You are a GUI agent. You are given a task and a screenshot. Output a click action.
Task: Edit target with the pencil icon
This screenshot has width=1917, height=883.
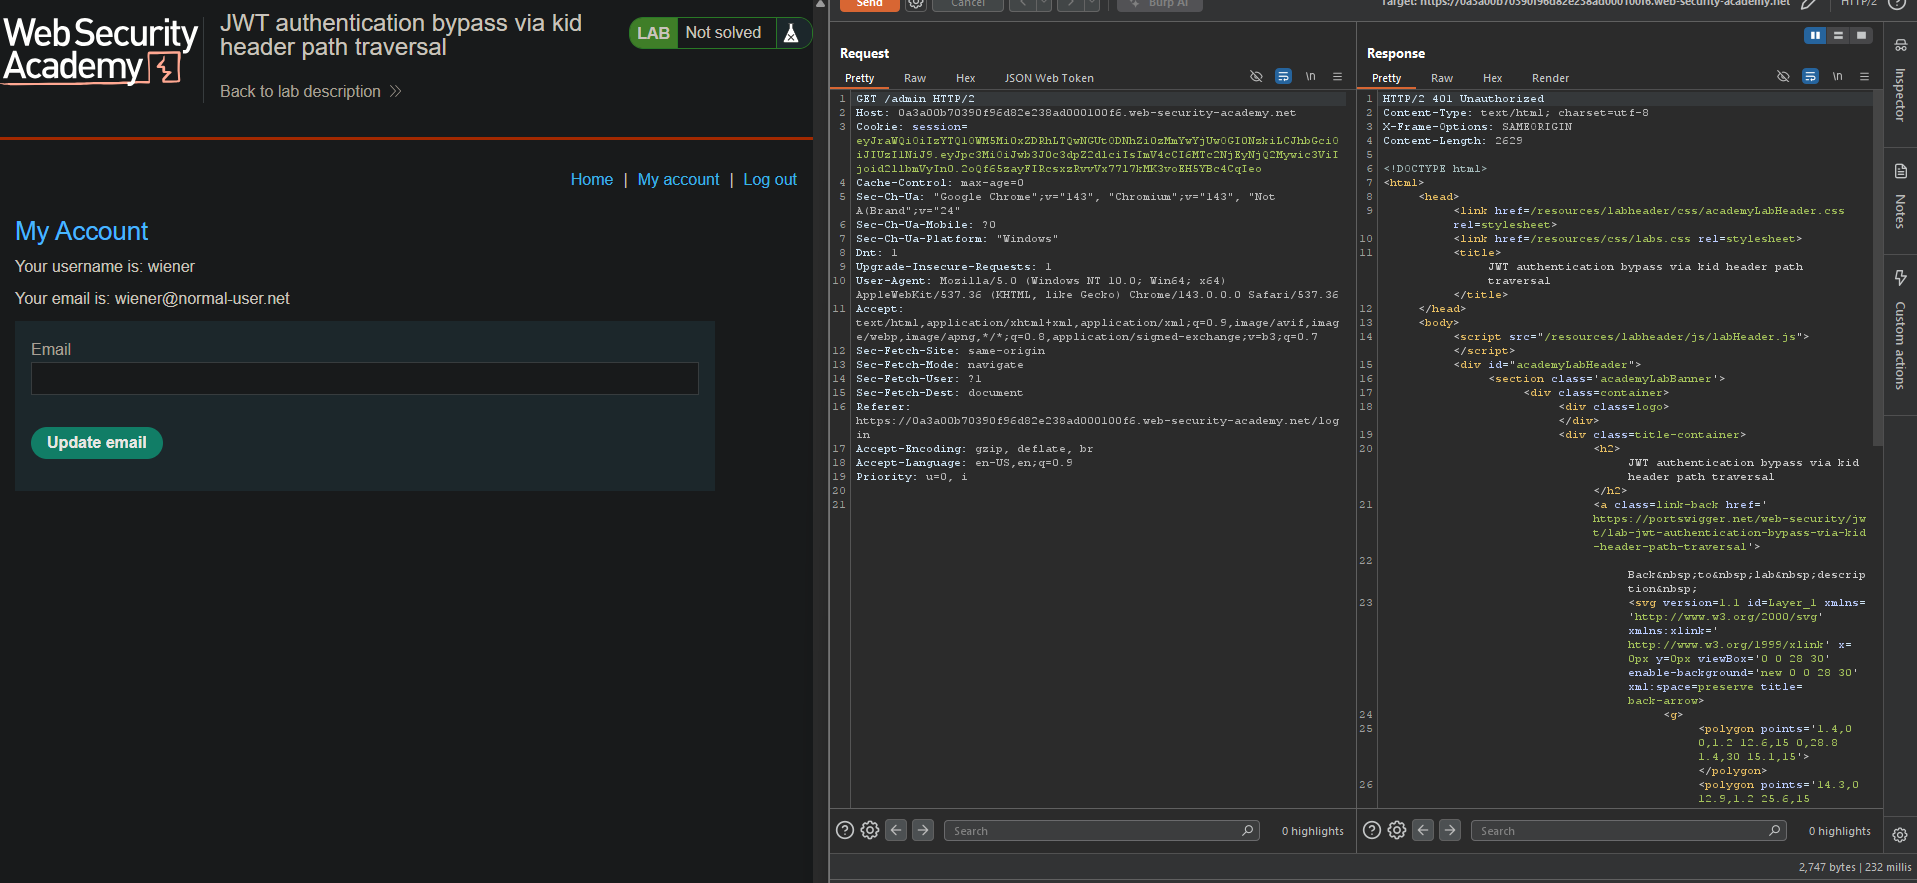pos(1809,4)
